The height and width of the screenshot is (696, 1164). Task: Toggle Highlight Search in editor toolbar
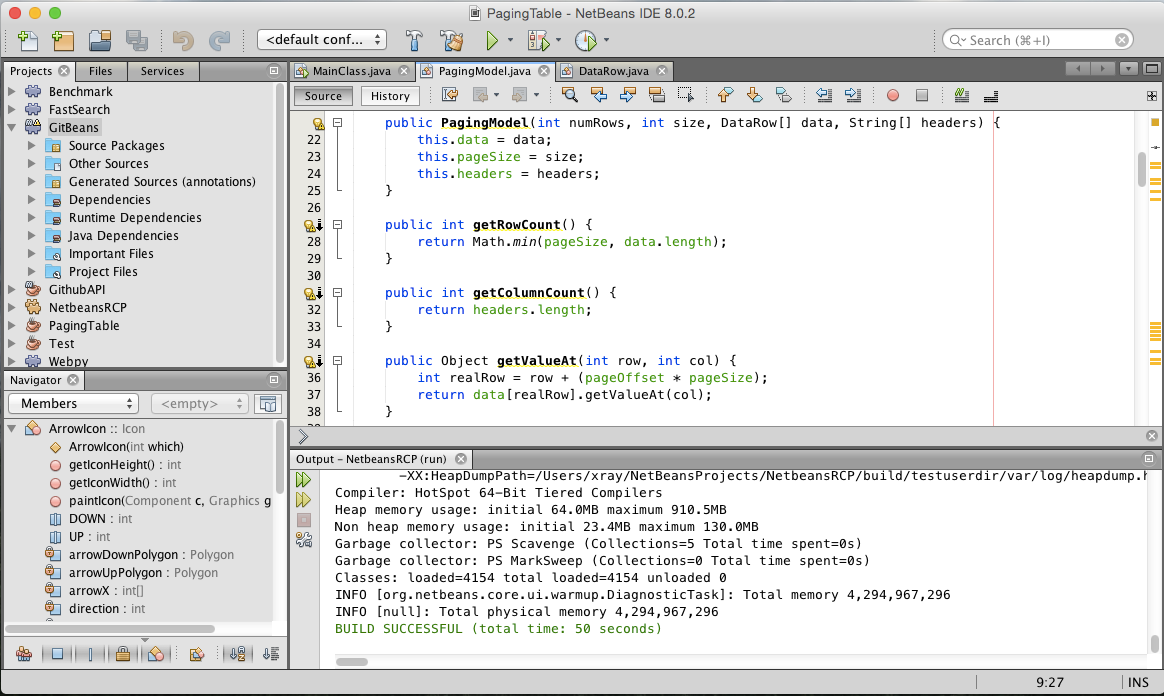coord(656,95)
